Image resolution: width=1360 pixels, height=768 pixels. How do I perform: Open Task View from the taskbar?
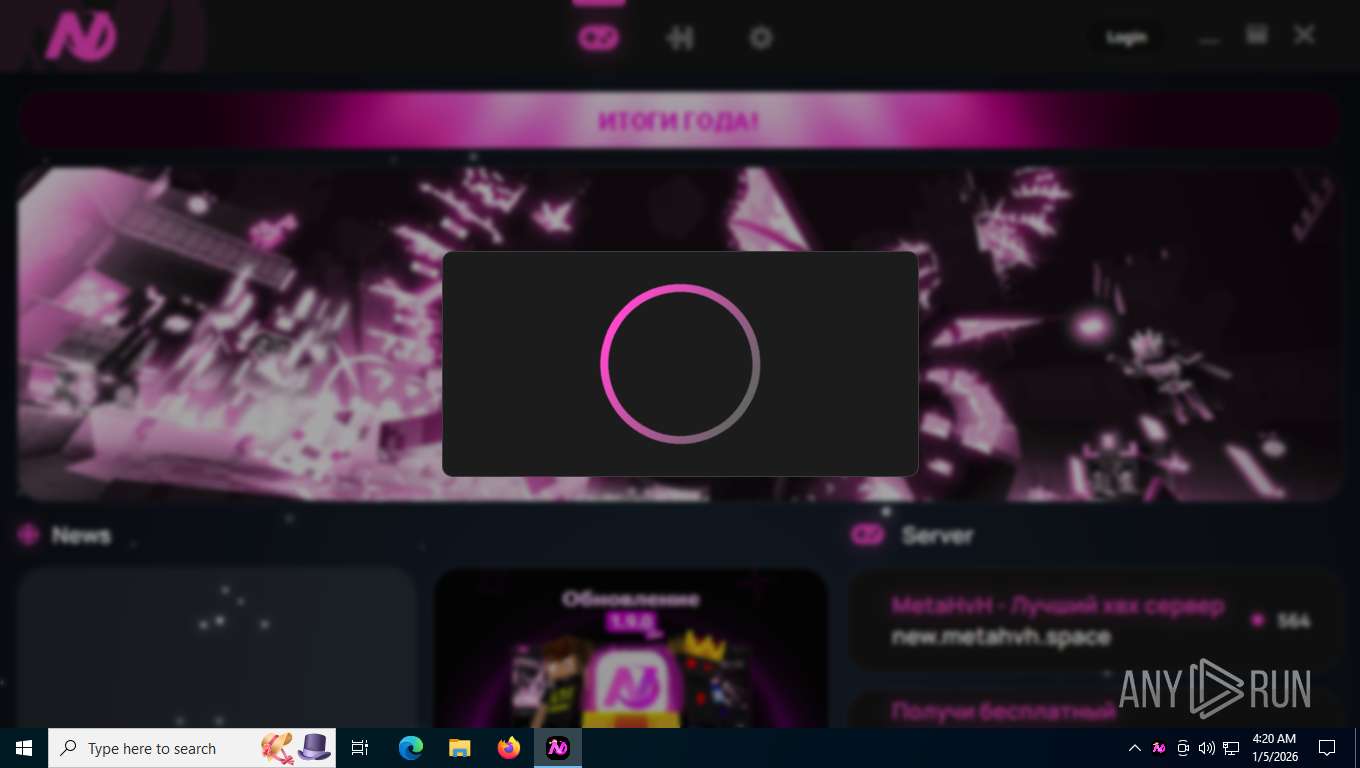pos(361,748)
